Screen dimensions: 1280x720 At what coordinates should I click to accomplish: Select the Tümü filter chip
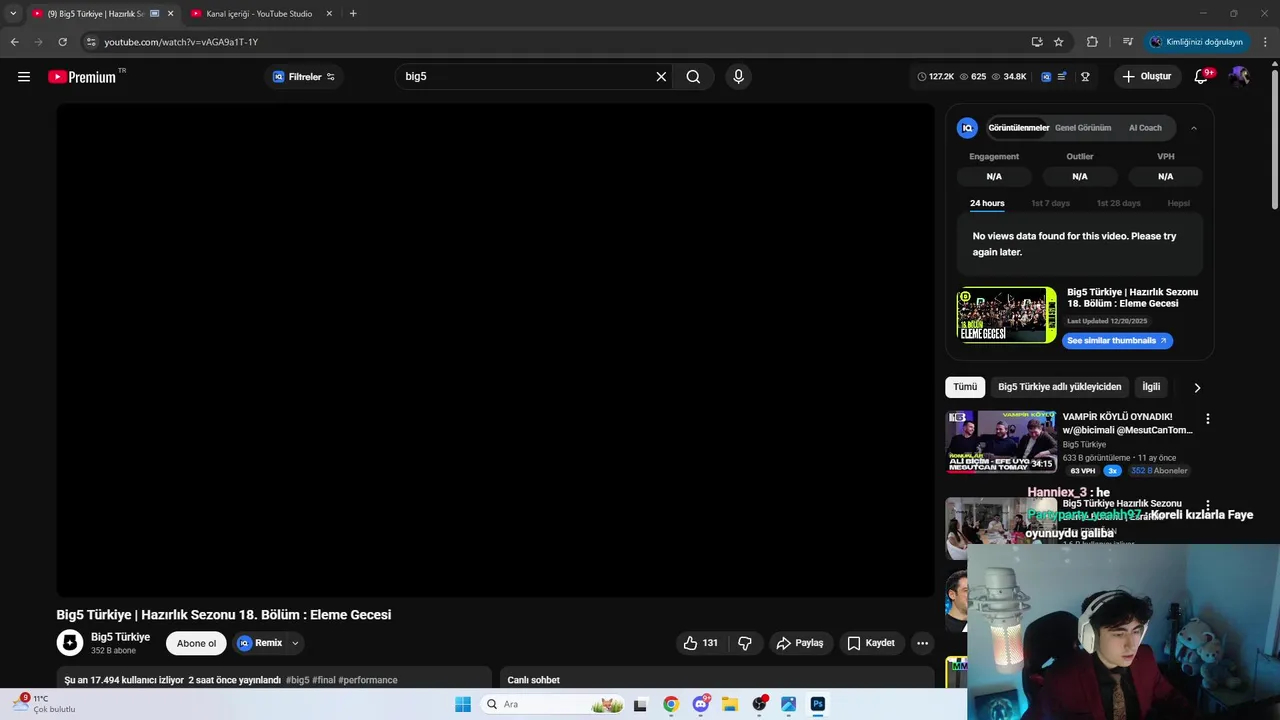[x=965, y=387]
